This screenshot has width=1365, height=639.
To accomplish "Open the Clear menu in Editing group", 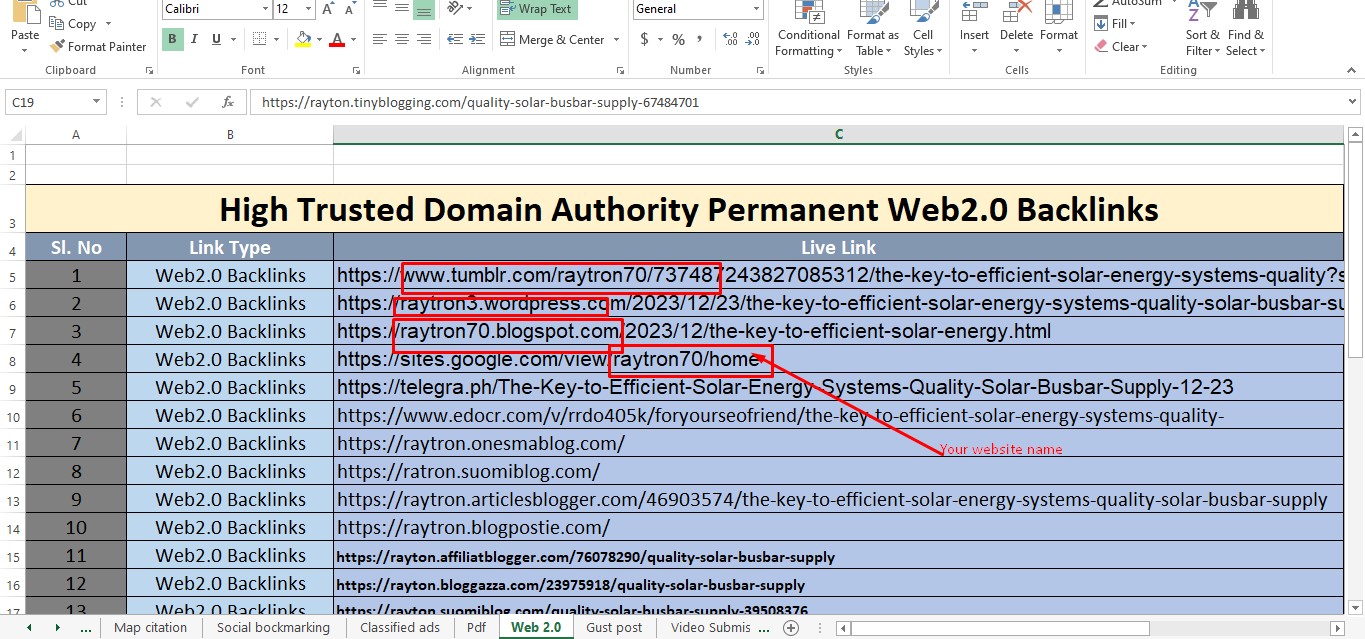I will tap(1121, 46).
